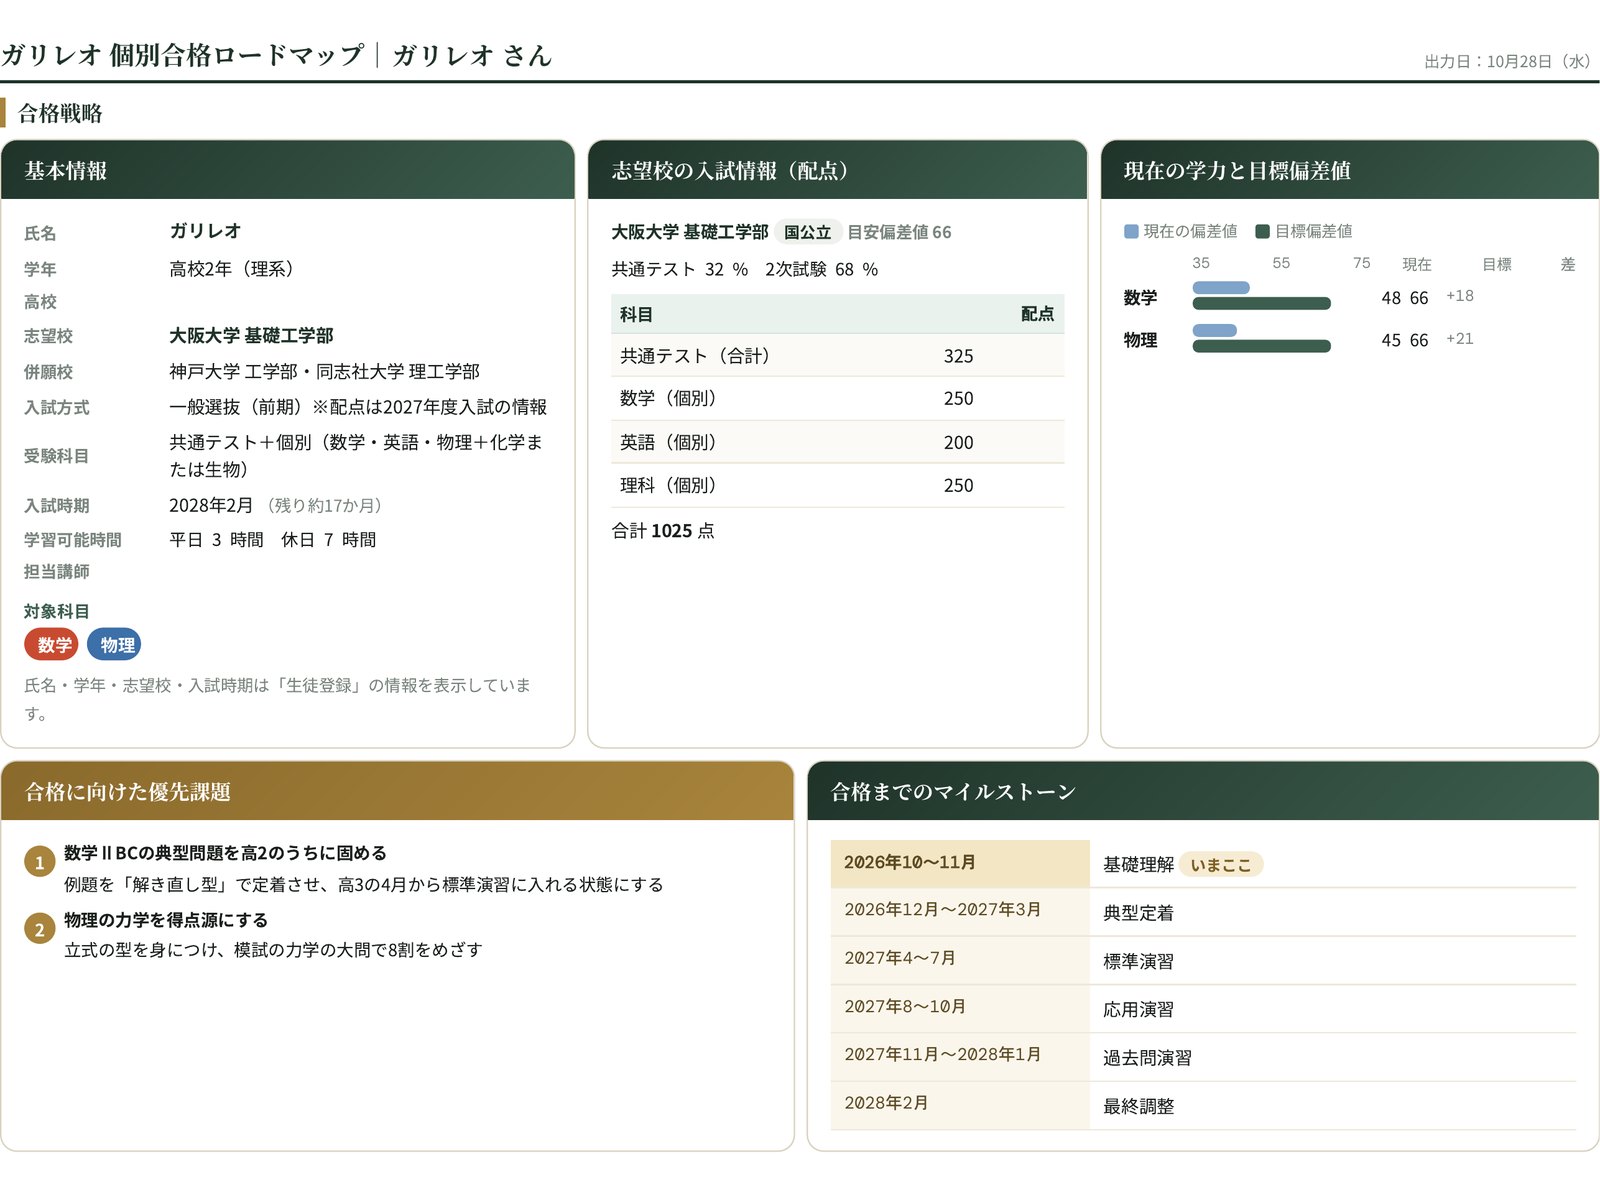Click the 合格までのマイルストーン header
The height and width of the screenshot is (1200, 1600).
(x=1203, y=791)
